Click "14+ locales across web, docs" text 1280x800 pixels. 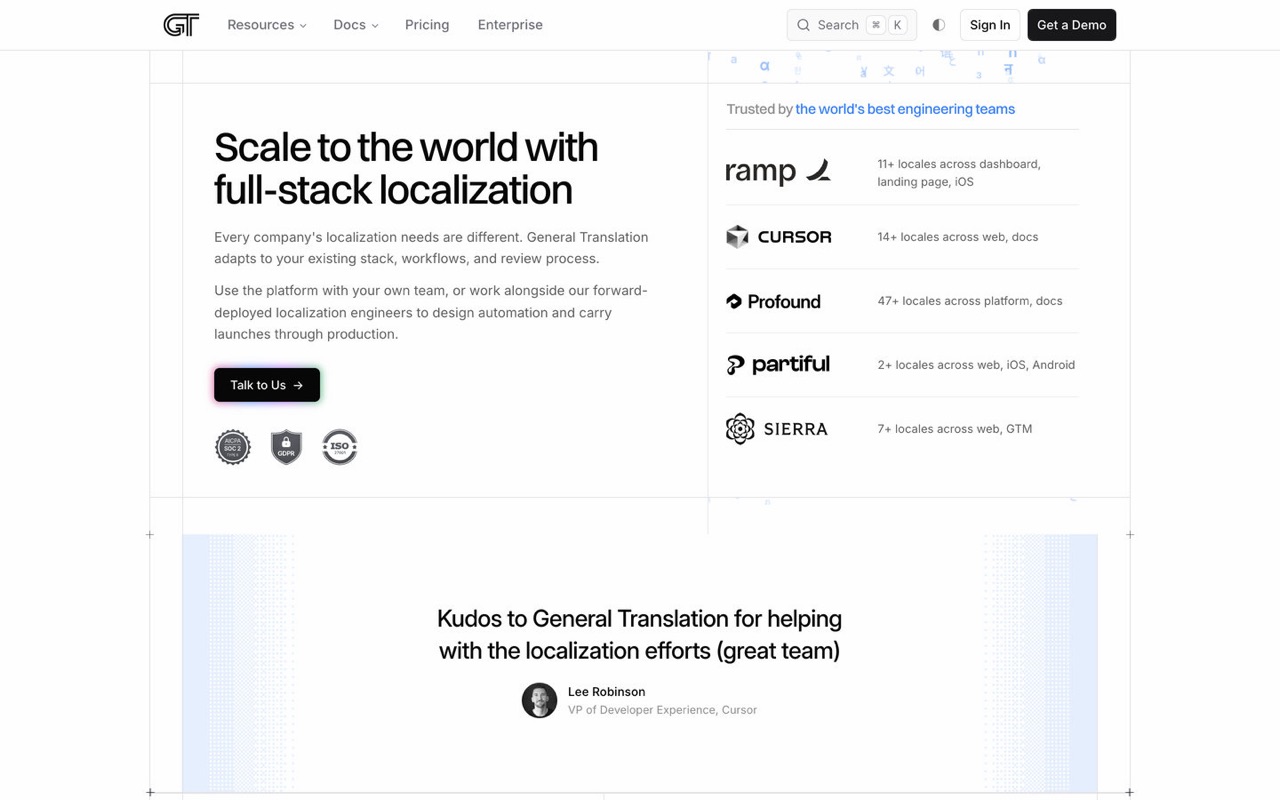958,237
